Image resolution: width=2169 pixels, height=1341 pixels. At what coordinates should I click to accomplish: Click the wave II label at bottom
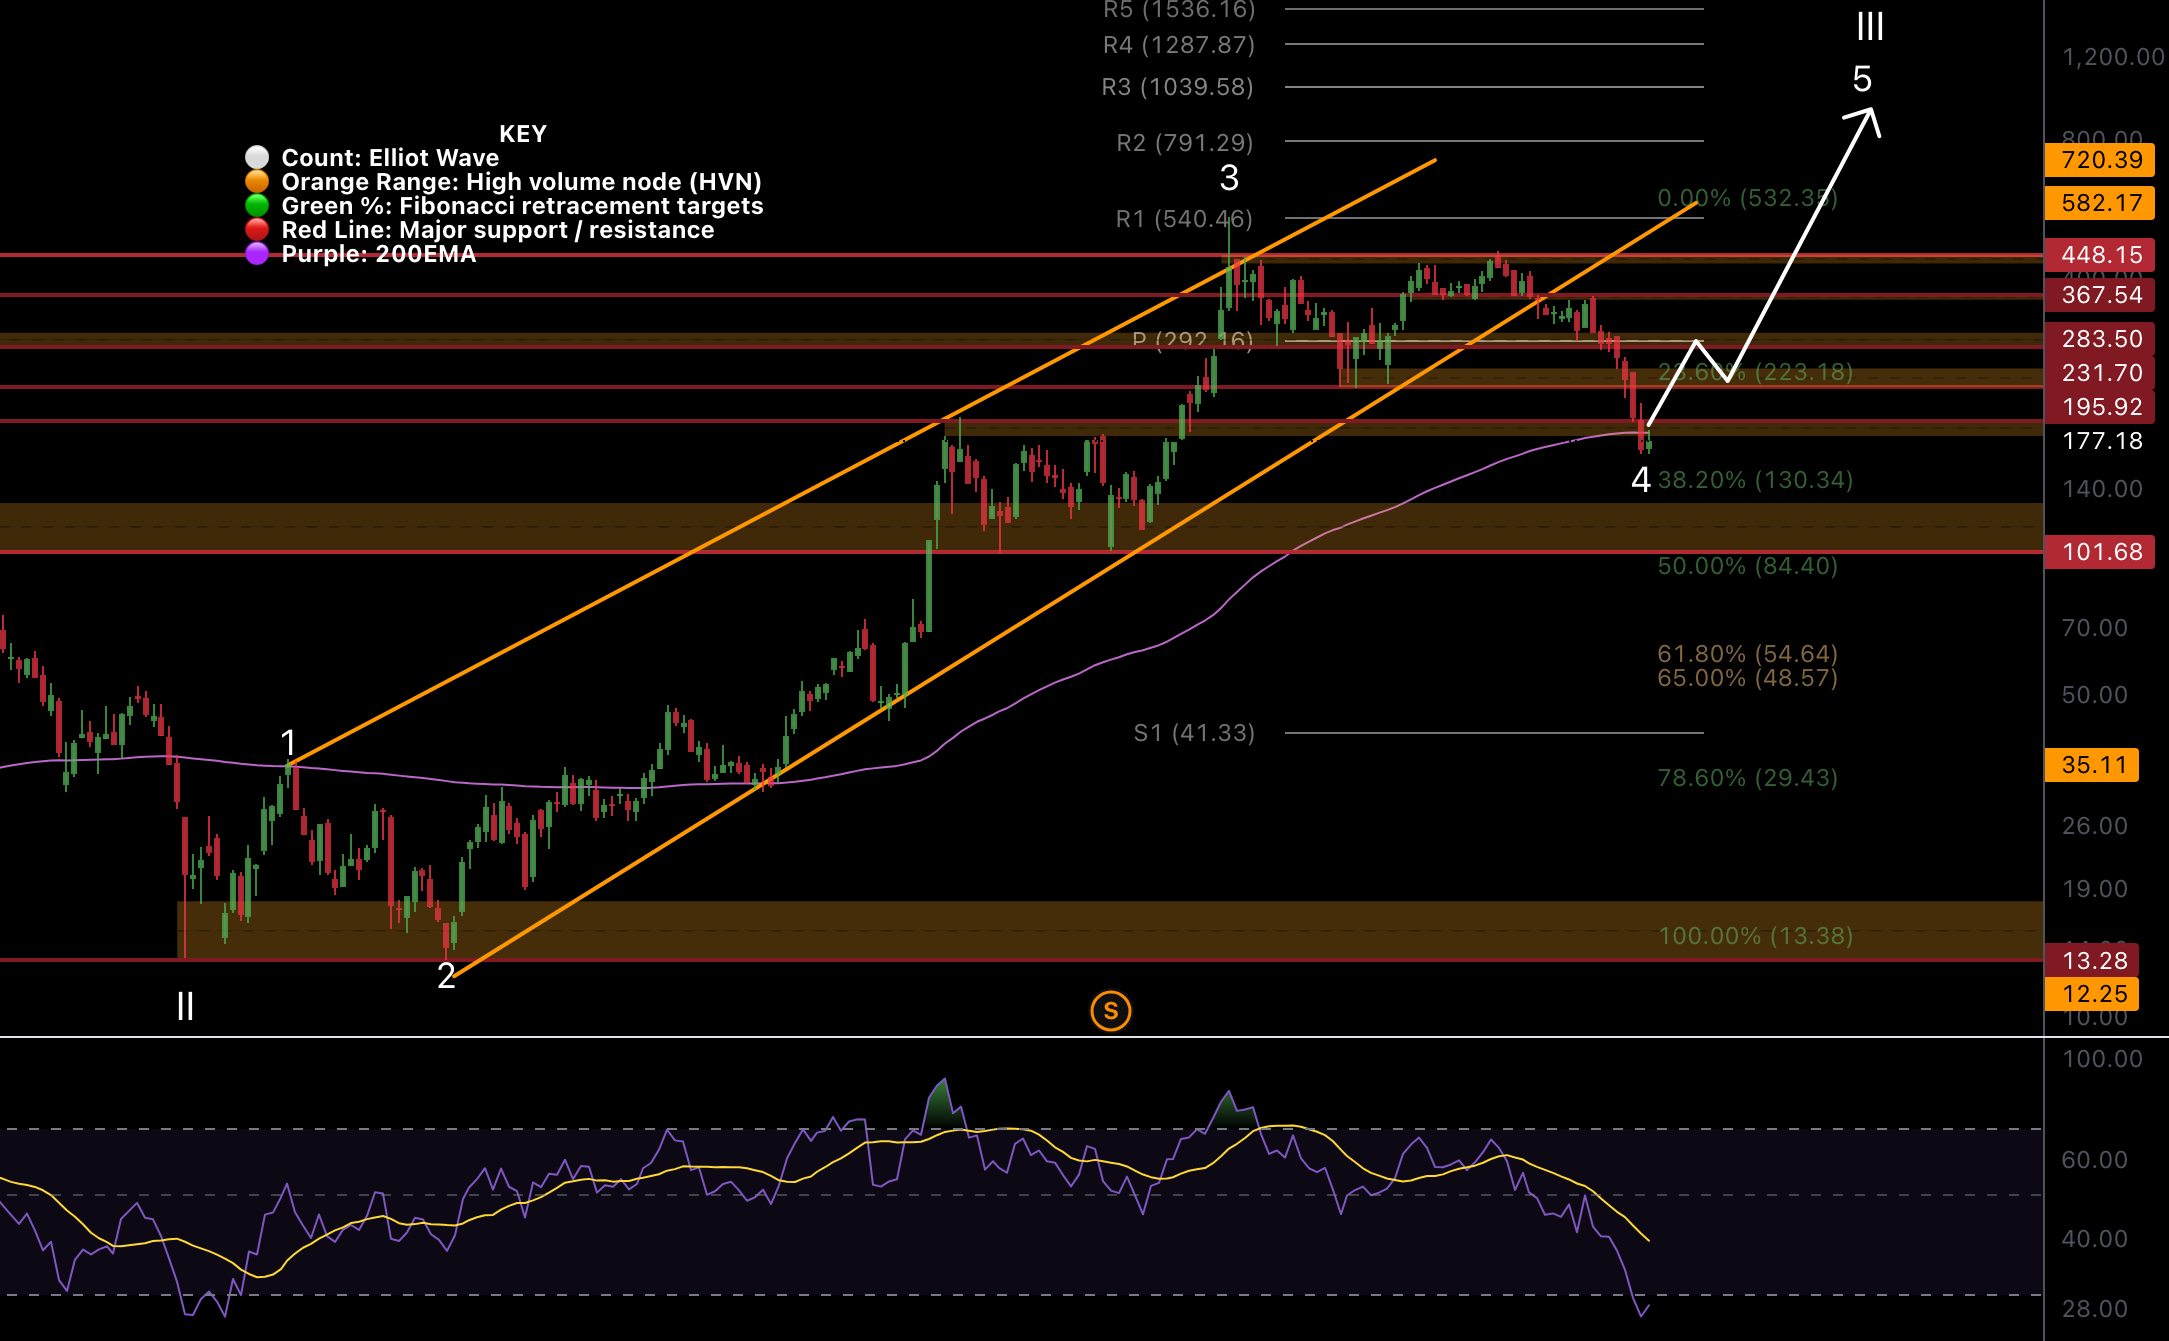coord(185,1006)
